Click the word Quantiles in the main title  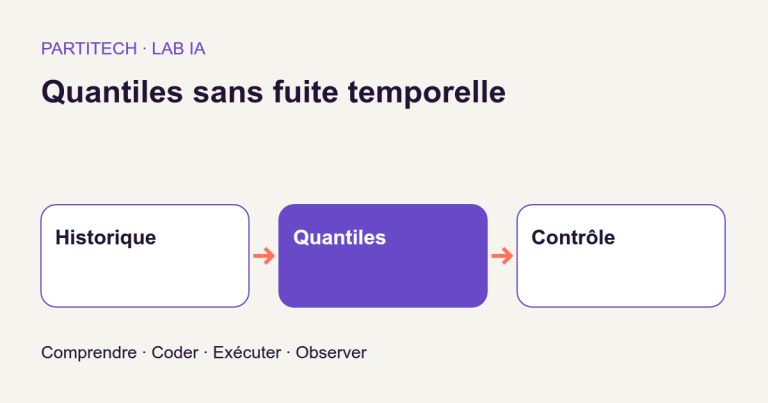pyautogui.click(x=112, y=92)
